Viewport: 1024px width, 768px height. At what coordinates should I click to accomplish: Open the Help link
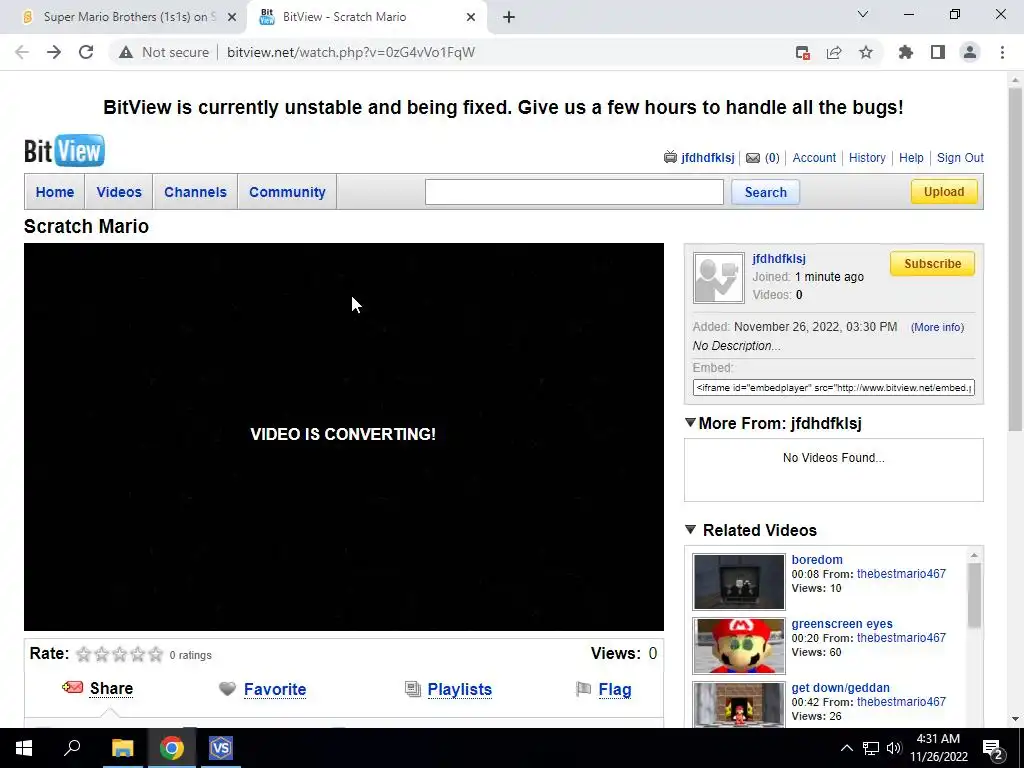911,157
